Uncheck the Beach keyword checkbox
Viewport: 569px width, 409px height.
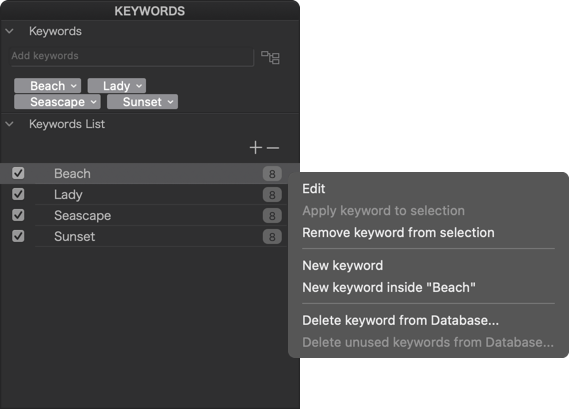tap(18, 173)
